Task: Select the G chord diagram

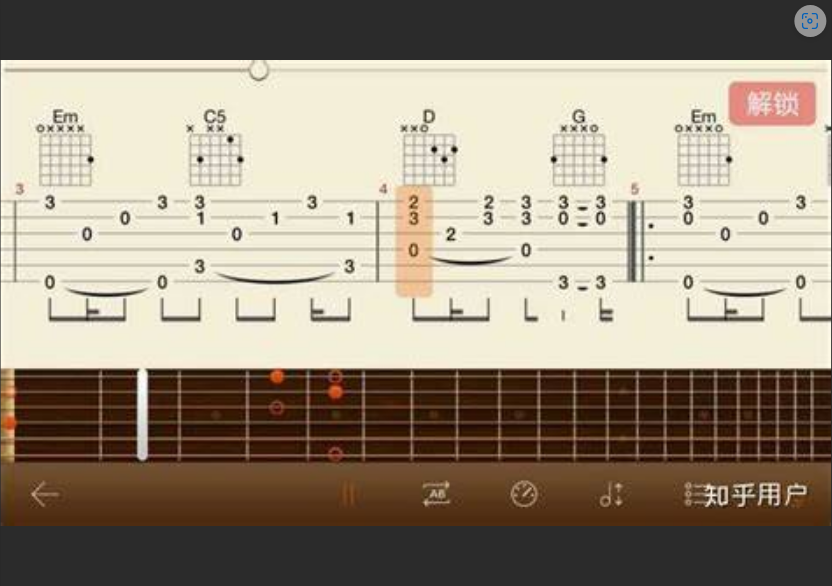Action: [x=579, y=148]
